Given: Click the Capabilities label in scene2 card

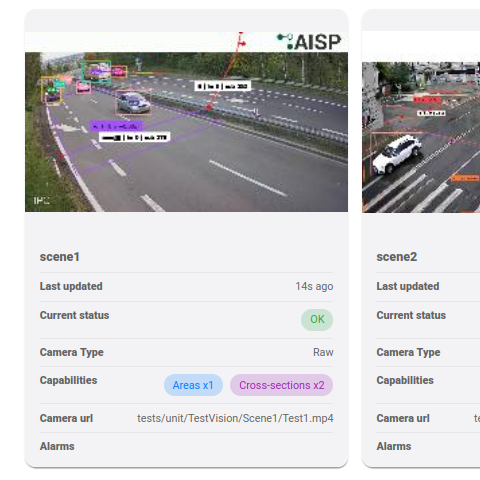Looking at the screenshot, I should 405,380.
